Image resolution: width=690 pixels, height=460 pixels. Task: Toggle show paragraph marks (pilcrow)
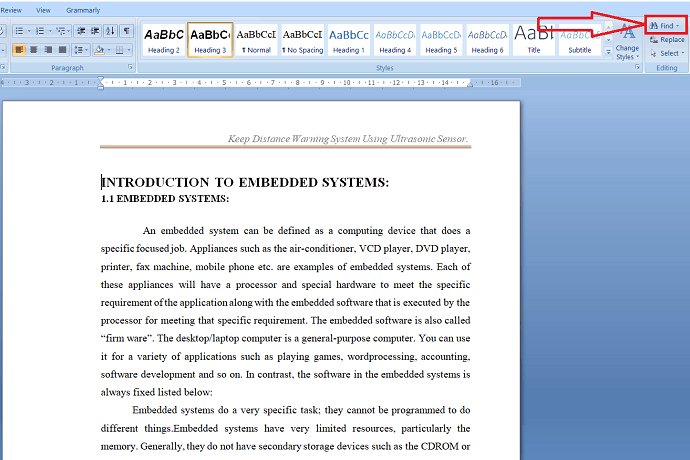click(x=126, y=31)
